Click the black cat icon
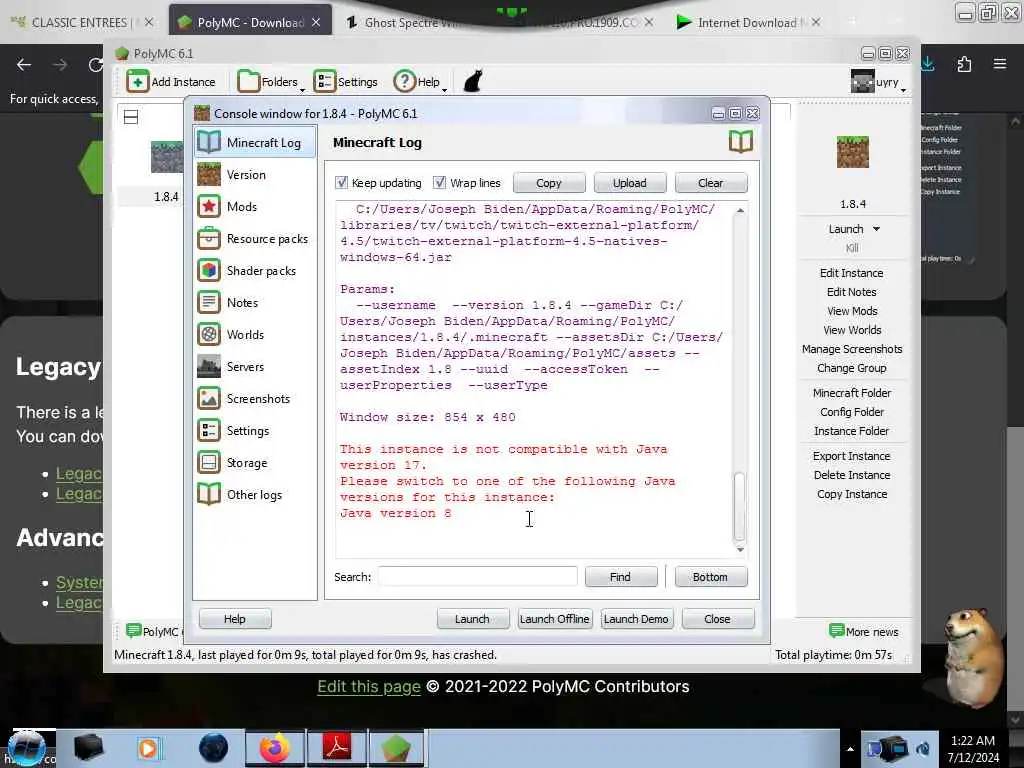Image resolution: width=1024 pixels, height=768 pixels. 472,82
